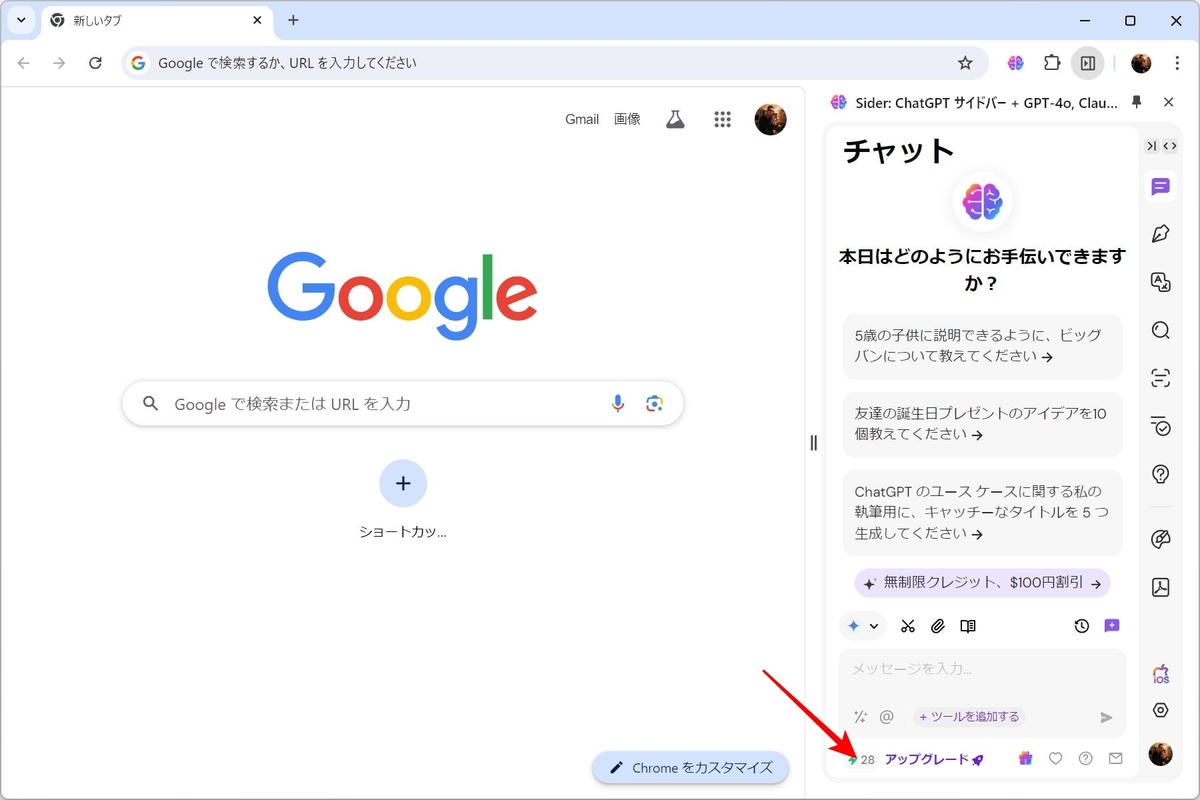Click the Google account avatar on page
Viewport: 1200px width, 800px height.
pos(770,119)
